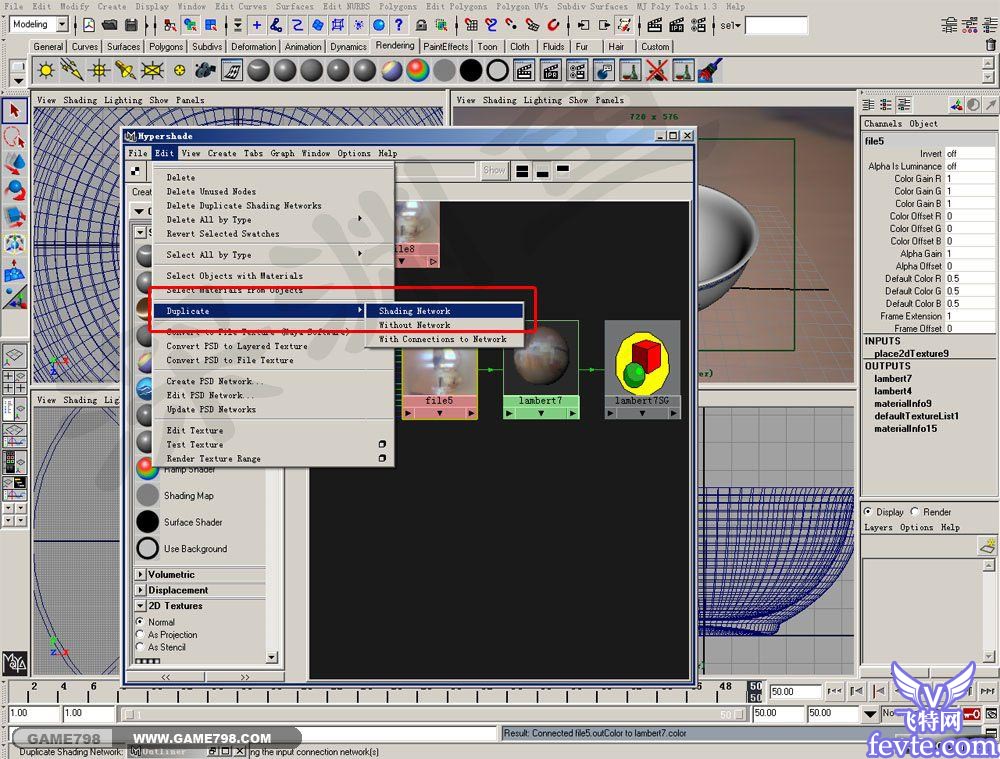
Task: Open the Modeling menu set dropdown
Action: click(62, 25)
